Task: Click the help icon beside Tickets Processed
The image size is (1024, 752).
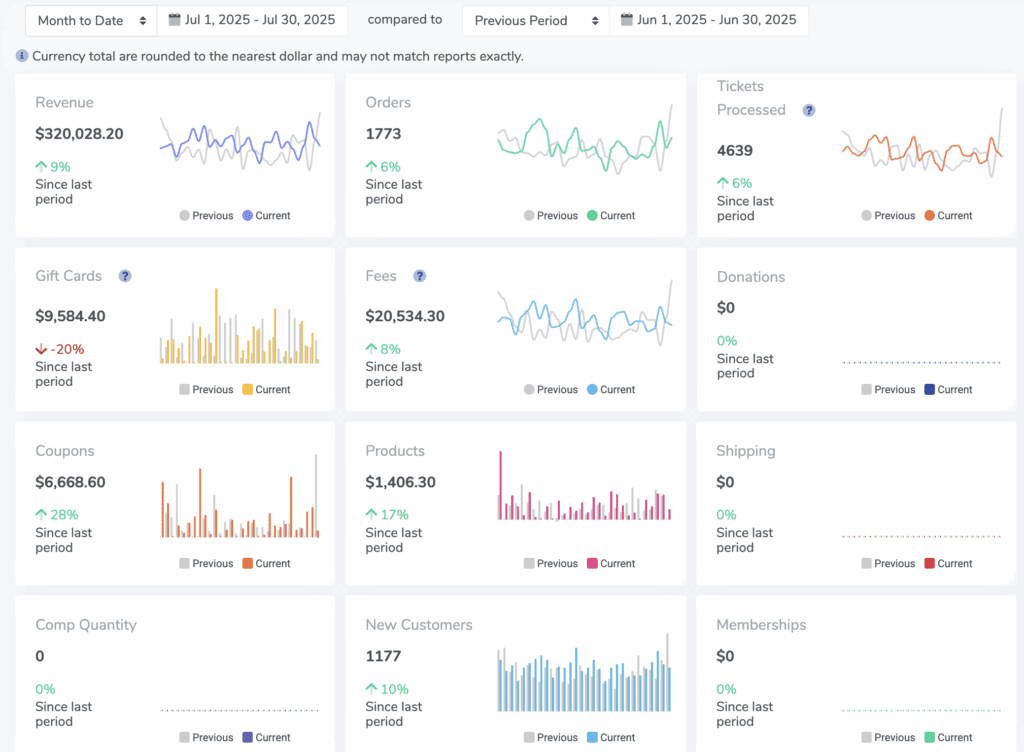Action: [x=809, y=111]
